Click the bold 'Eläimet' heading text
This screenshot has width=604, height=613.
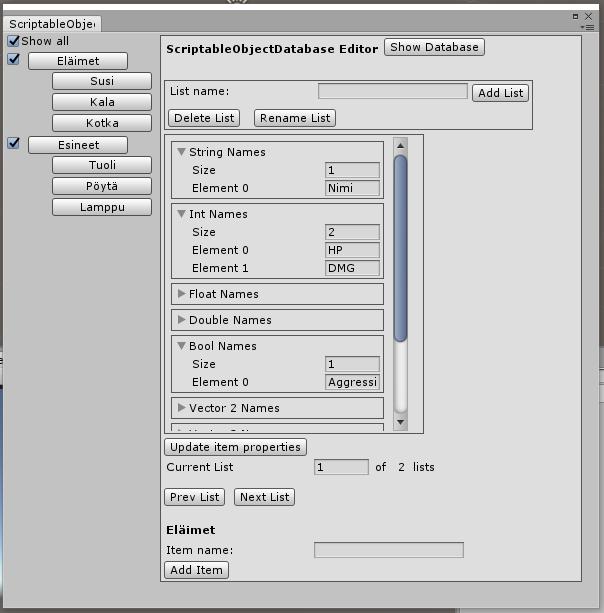190,530
